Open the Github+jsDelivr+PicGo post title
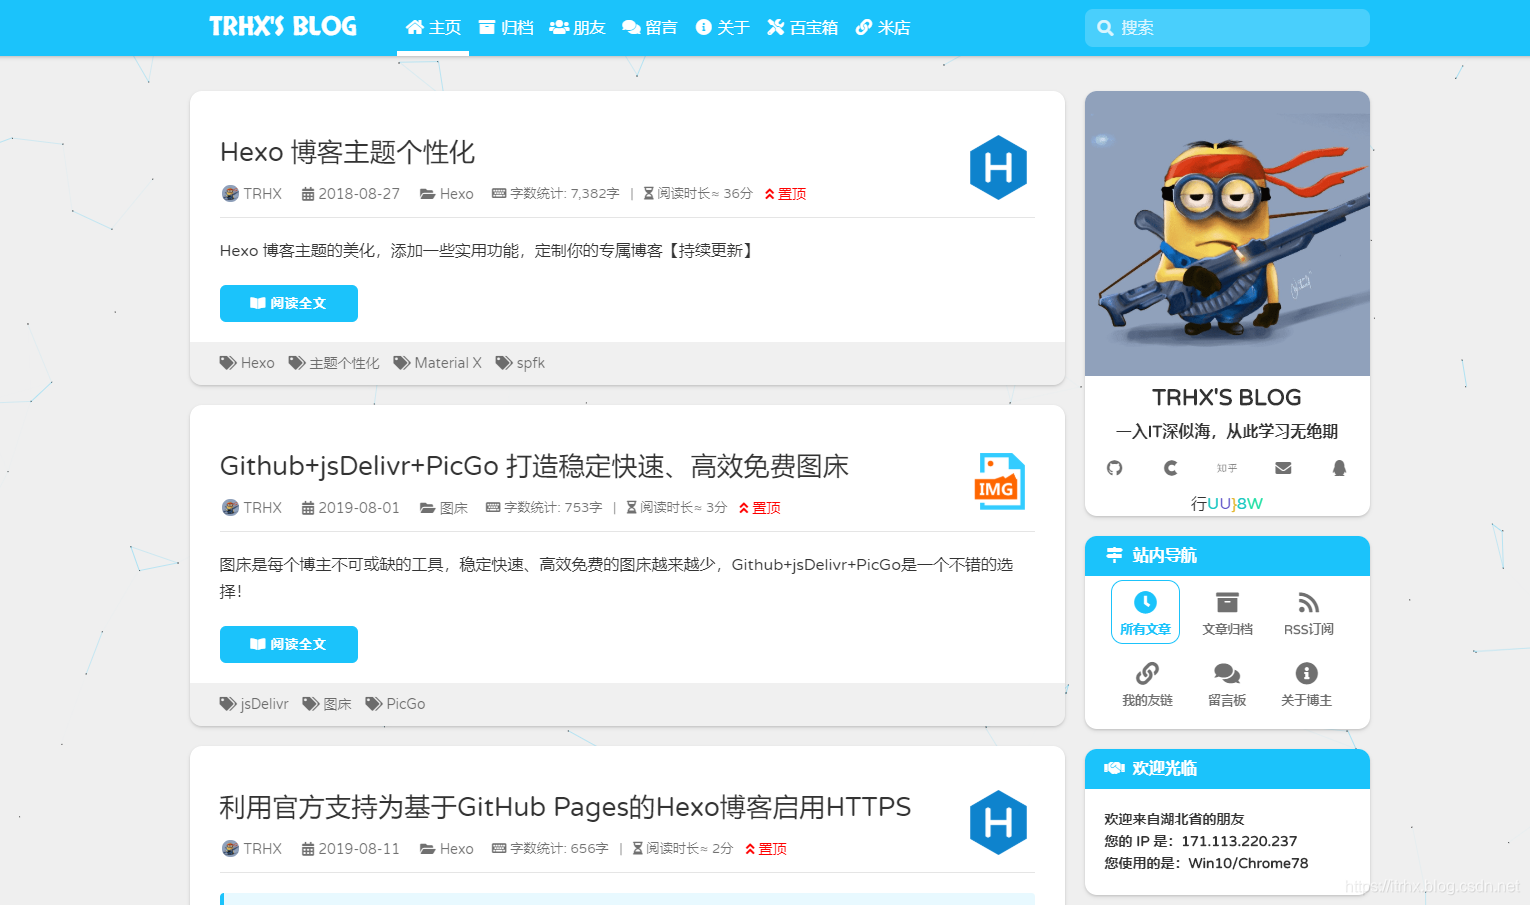The height and width of the screenshot is (905, 1530). pyautogui.click(x=534, y=466)
